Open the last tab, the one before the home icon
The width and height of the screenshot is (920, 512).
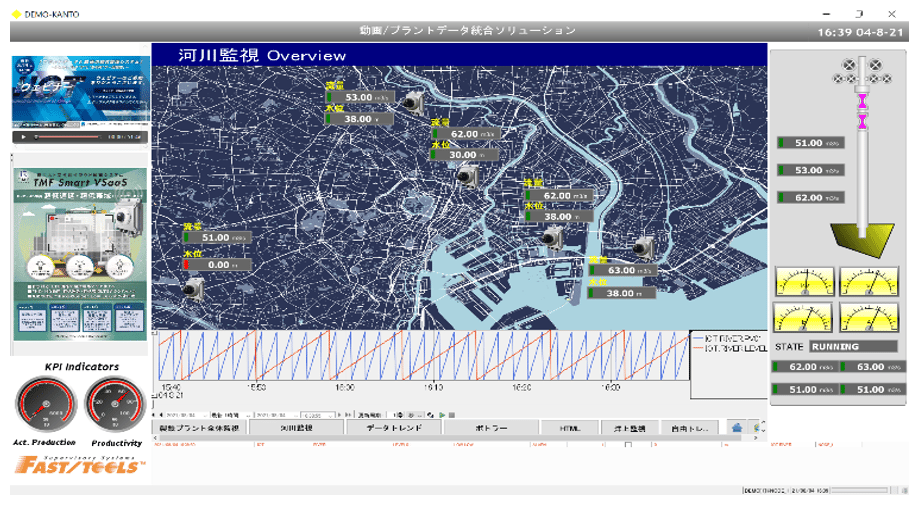[x=690, y=428]
